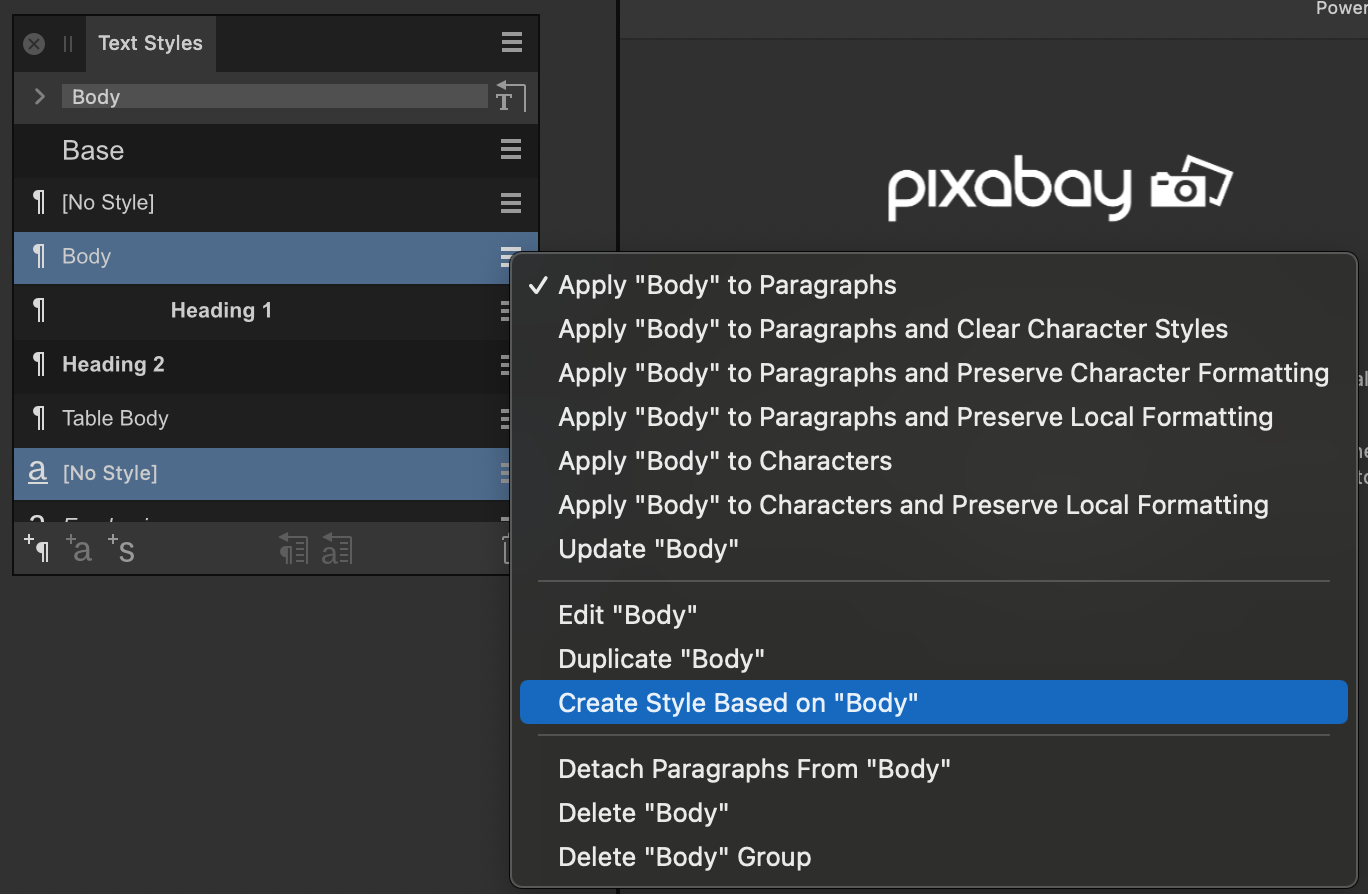This screenshot has height=894, width=1368.
Task: Choose Duplicate "Body"
Action: click(661, 658)
